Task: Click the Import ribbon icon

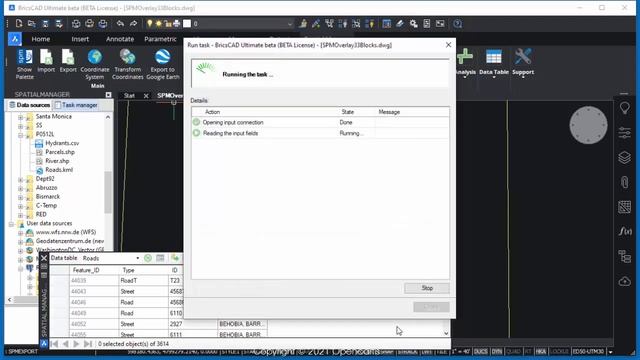Action: [46, 61]
